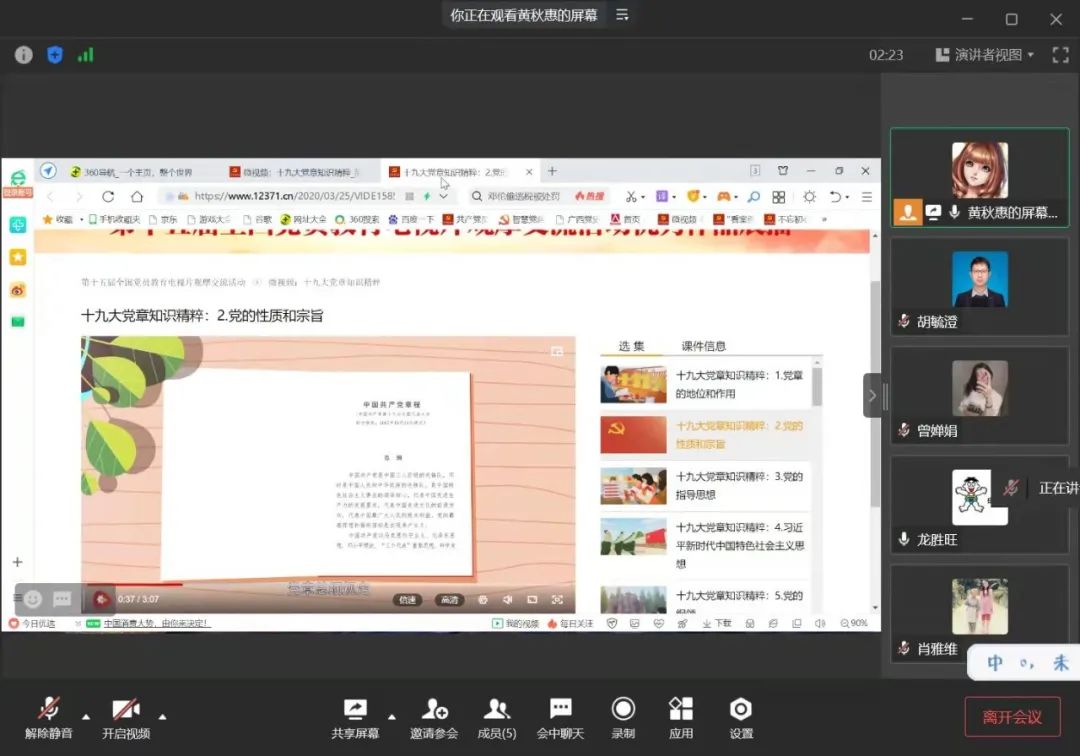
Task: Open 会中聊天 chat panel
Action: (560, 718)
